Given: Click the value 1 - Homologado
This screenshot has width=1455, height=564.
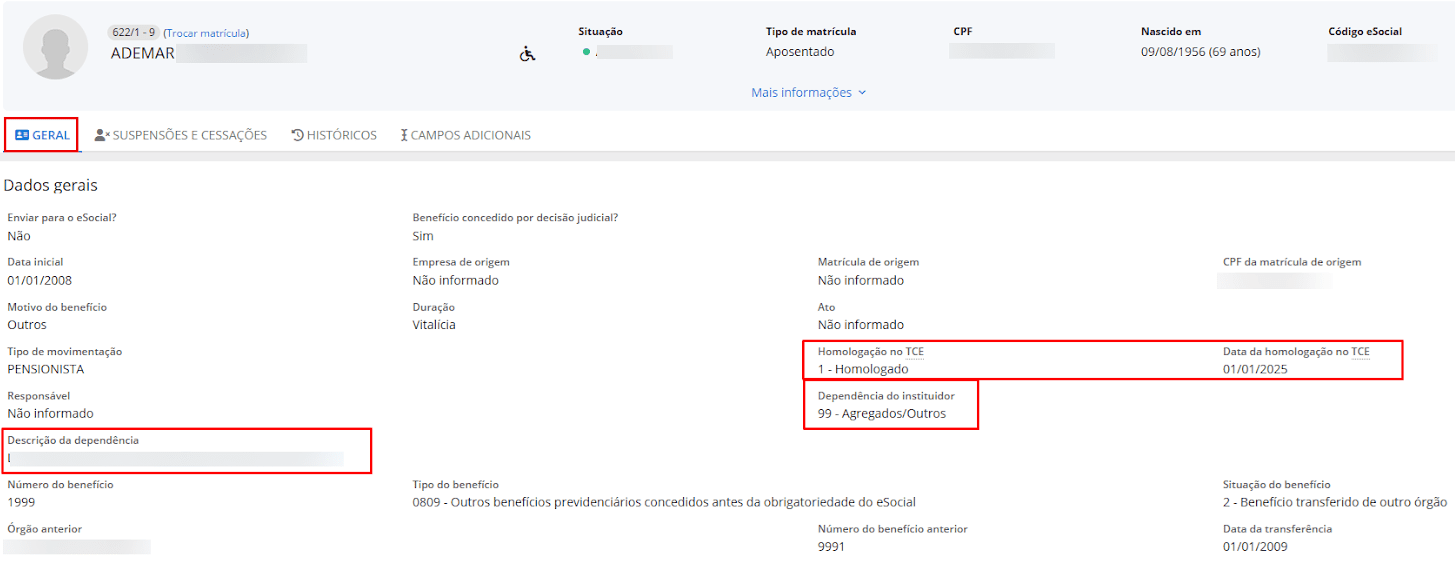Looking at the screenshot, I should click(863, 369).
